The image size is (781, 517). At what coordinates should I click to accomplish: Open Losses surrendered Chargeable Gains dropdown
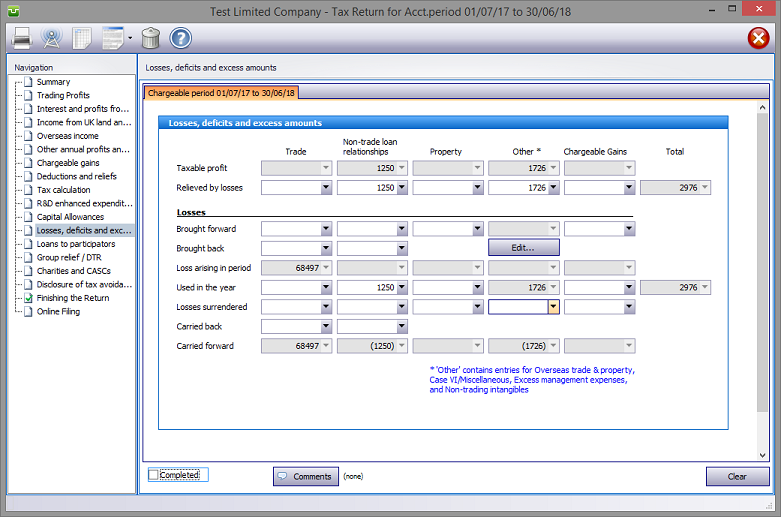tap(629, 307)
